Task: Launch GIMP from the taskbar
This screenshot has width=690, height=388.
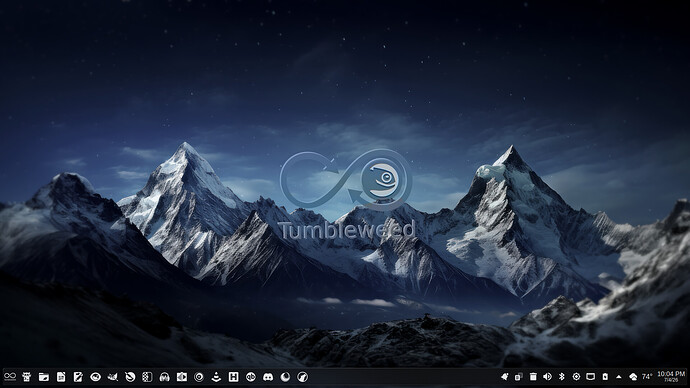Action: 113,377
